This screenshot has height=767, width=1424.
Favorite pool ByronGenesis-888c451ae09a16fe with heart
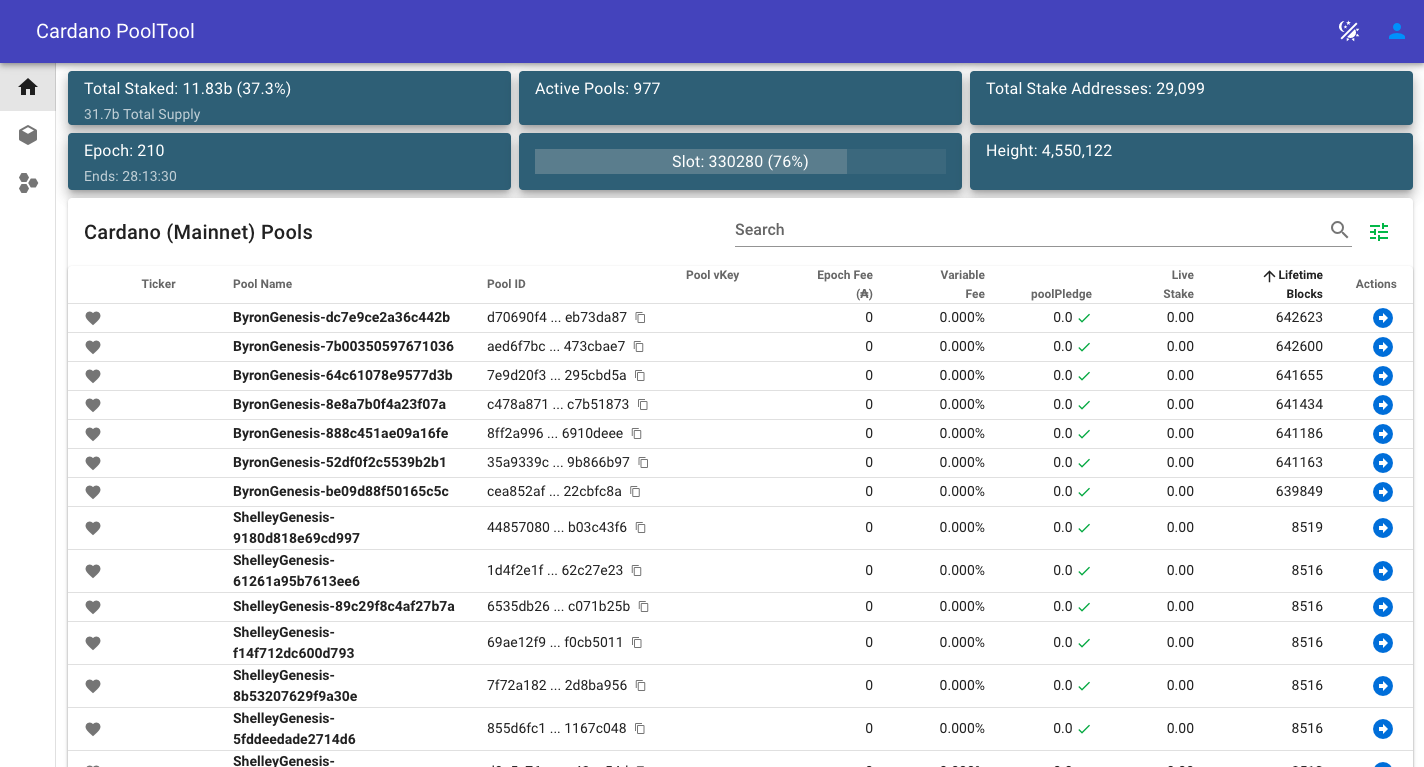coord(93,435)
